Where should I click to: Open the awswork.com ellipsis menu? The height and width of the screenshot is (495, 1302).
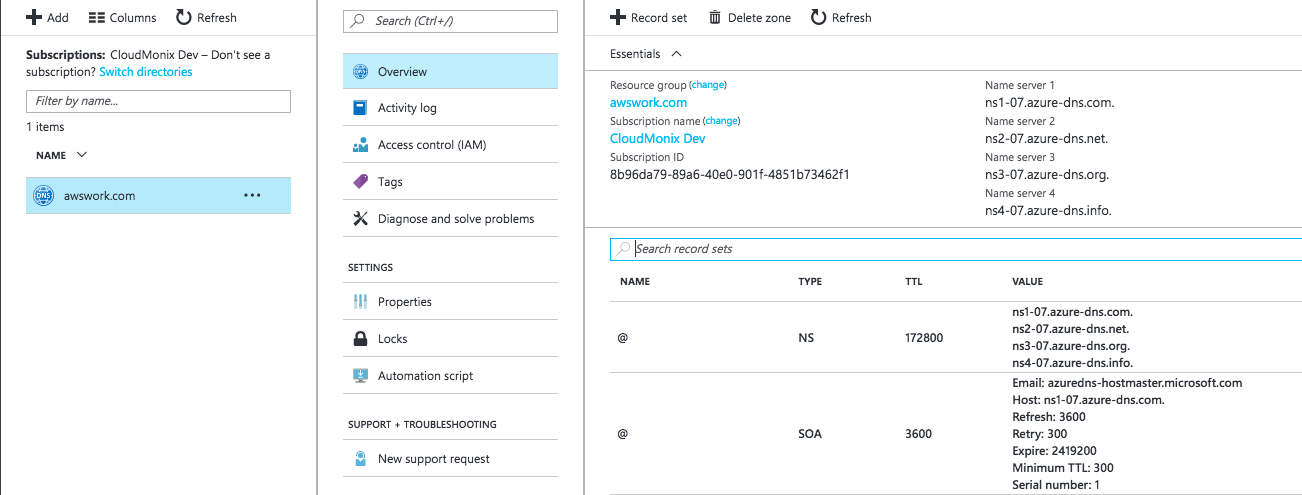(x=252, y=195)
